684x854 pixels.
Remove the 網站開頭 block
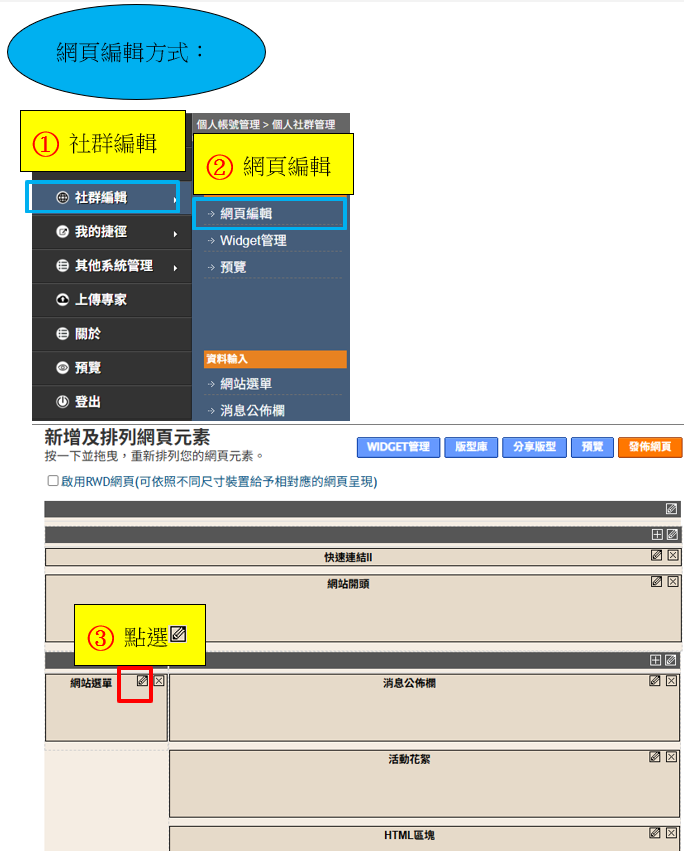click(673, 582)
